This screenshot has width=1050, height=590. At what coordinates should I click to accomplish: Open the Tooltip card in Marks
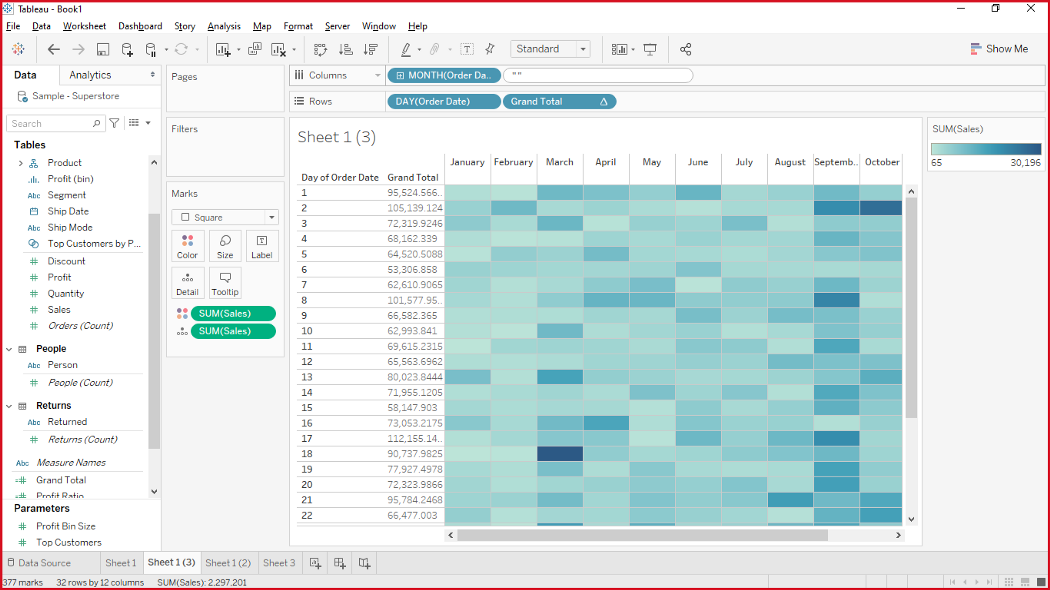point(225,283)
